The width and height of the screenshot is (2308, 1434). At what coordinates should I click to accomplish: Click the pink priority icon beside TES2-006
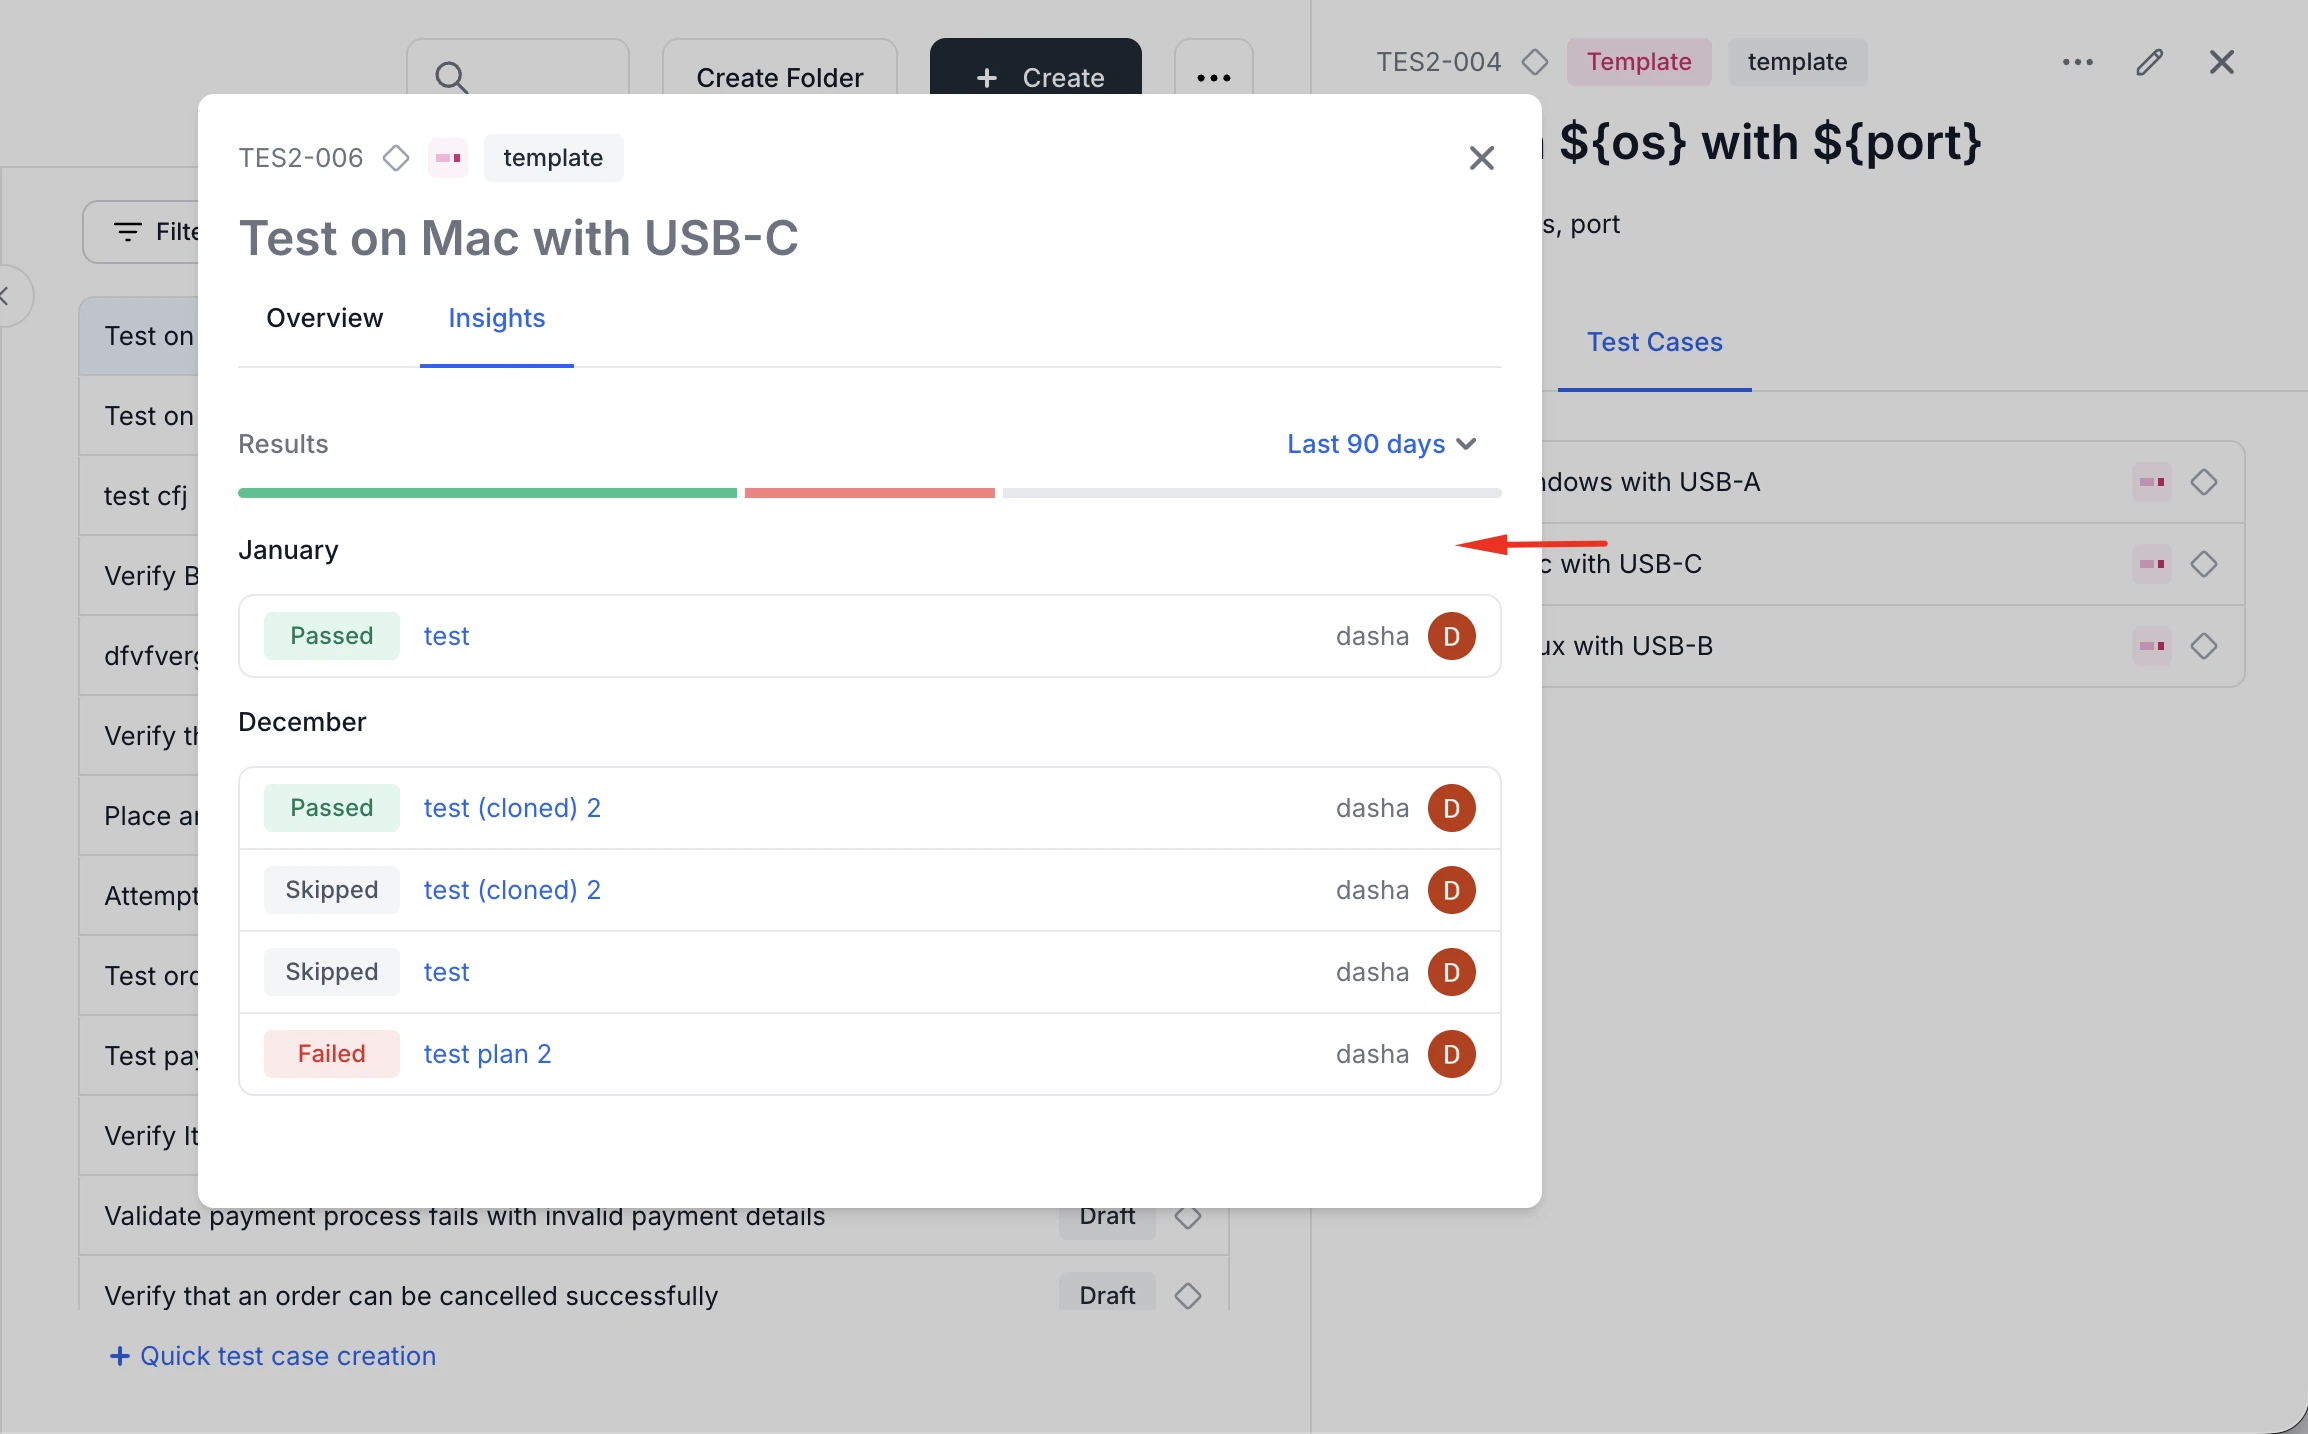pyautogui.click(x=447, y=158)
